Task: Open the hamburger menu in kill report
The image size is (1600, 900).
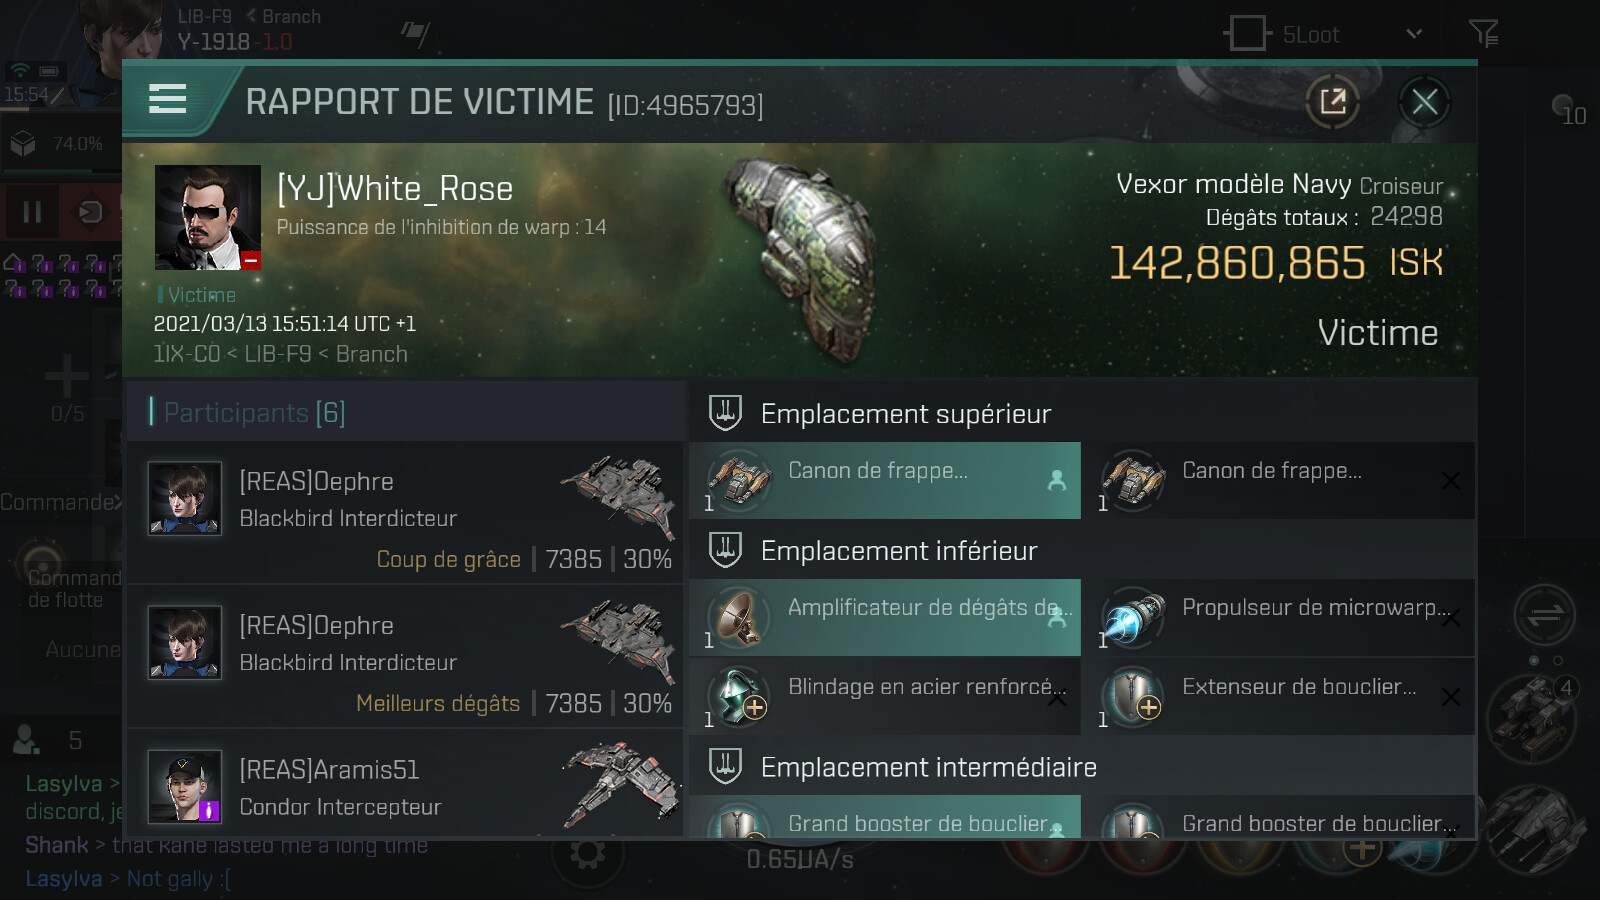Action: [167, 99]
